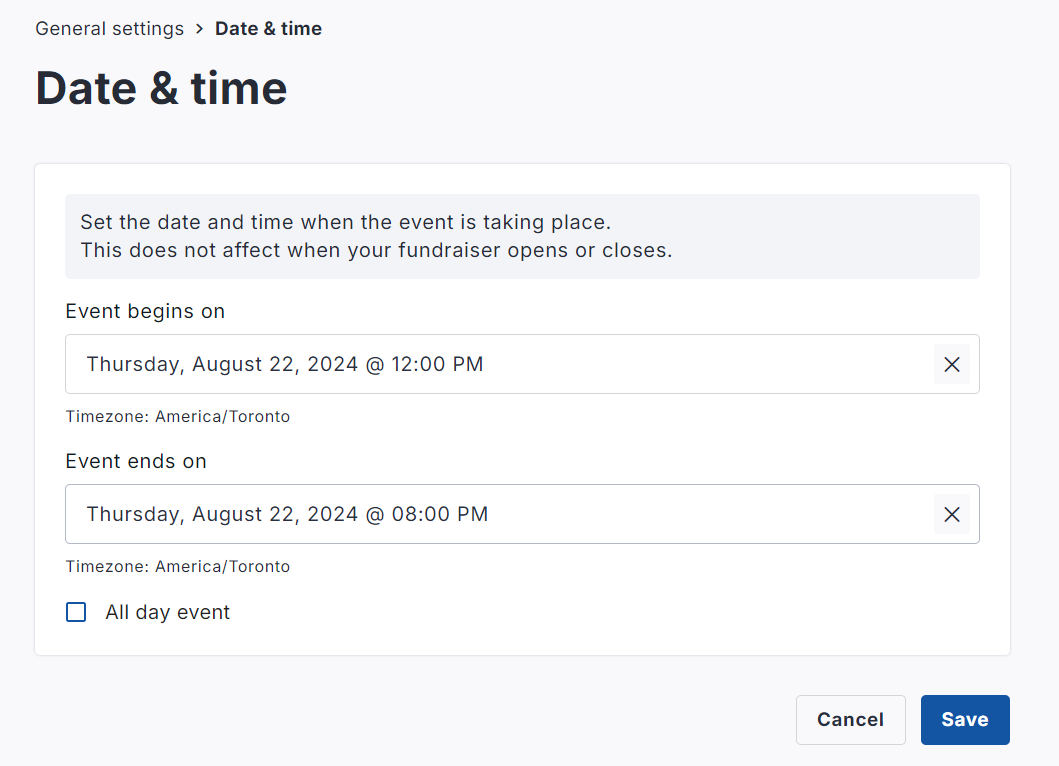Click the 'does not affect fundraiser' notice line
The image size is (1059, 766).
(376, 250)
